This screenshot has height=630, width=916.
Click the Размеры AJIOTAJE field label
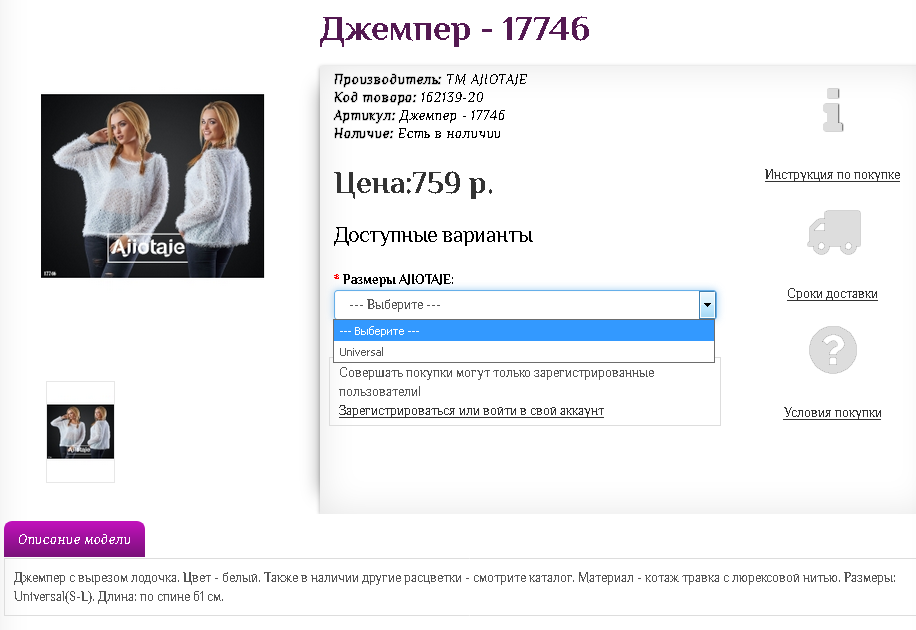point(398,279)
